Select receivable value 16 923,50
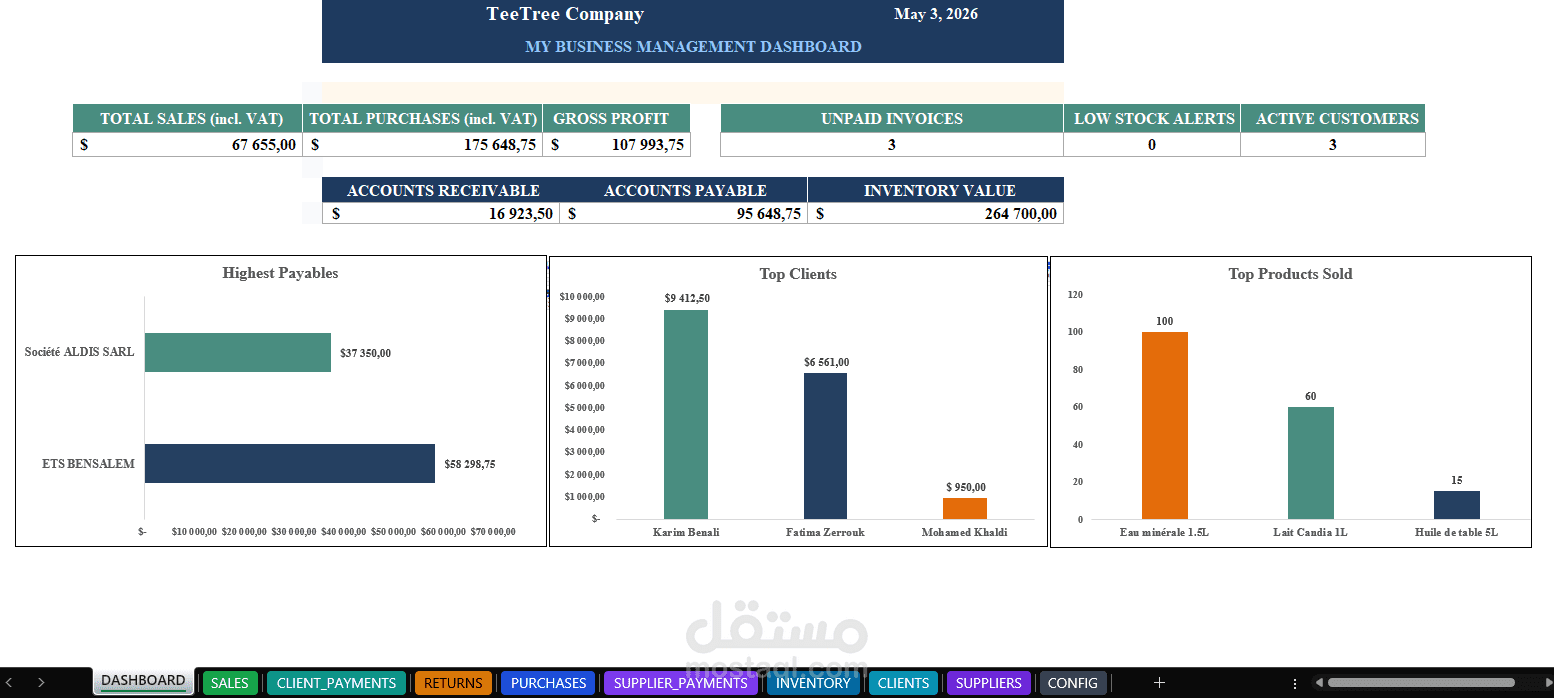The image size is (1554, 698). tap(441, 213)
